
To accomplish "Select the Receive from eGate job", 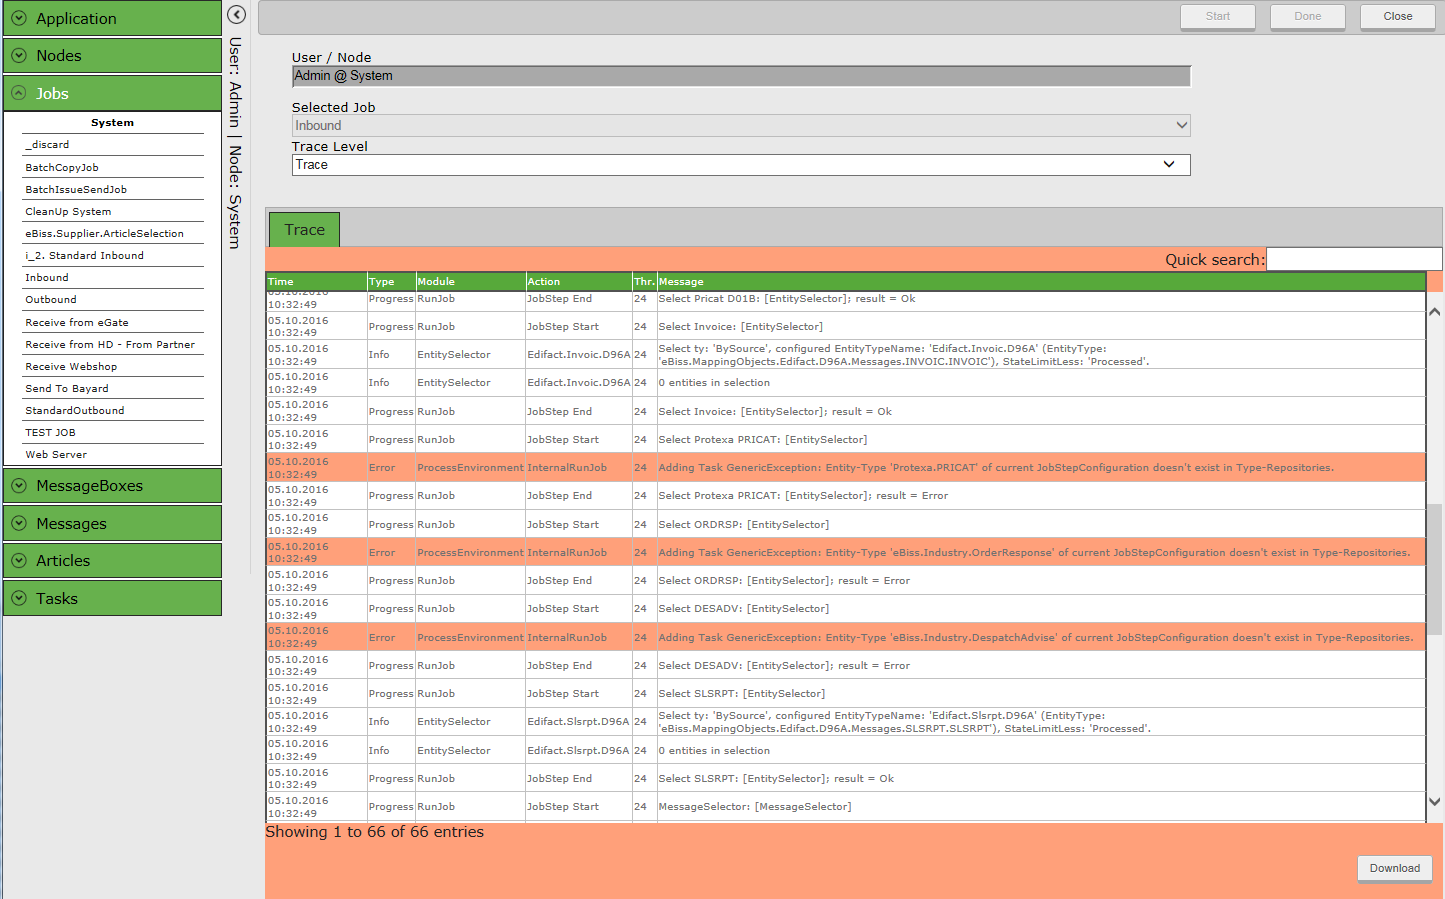I will click(77, 323).
